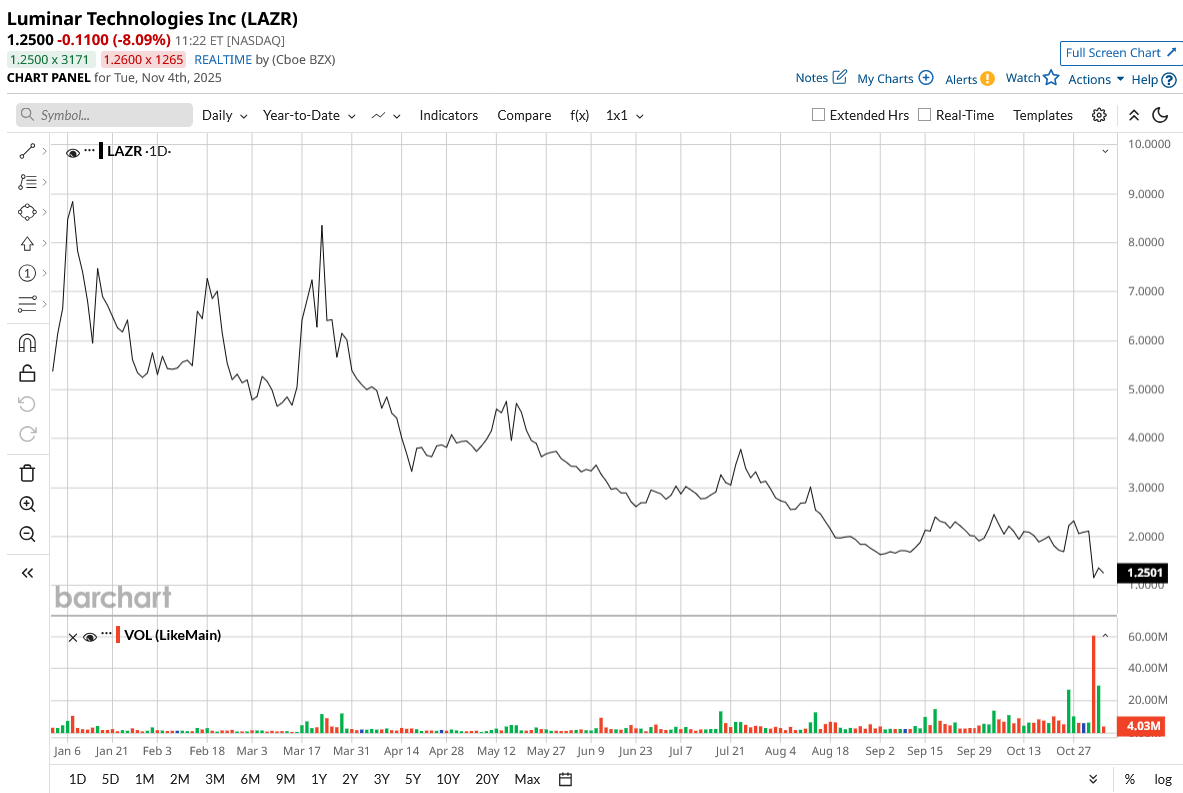Click the black LAZR line color bar
The image size is (1183, 793).
101,151
